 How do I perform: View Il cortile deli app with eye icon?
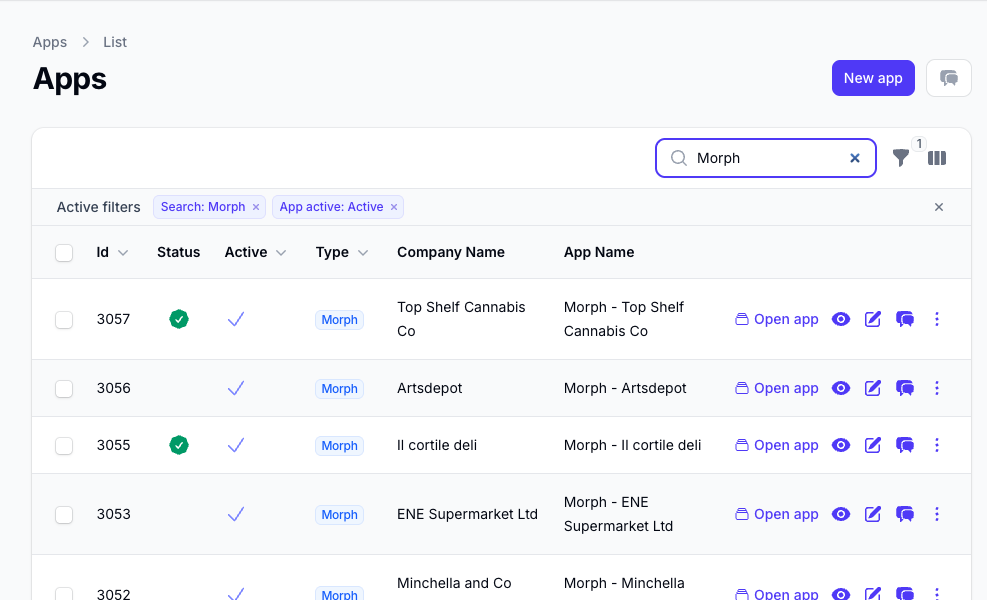pyautogui.click(x=841, y=445)
